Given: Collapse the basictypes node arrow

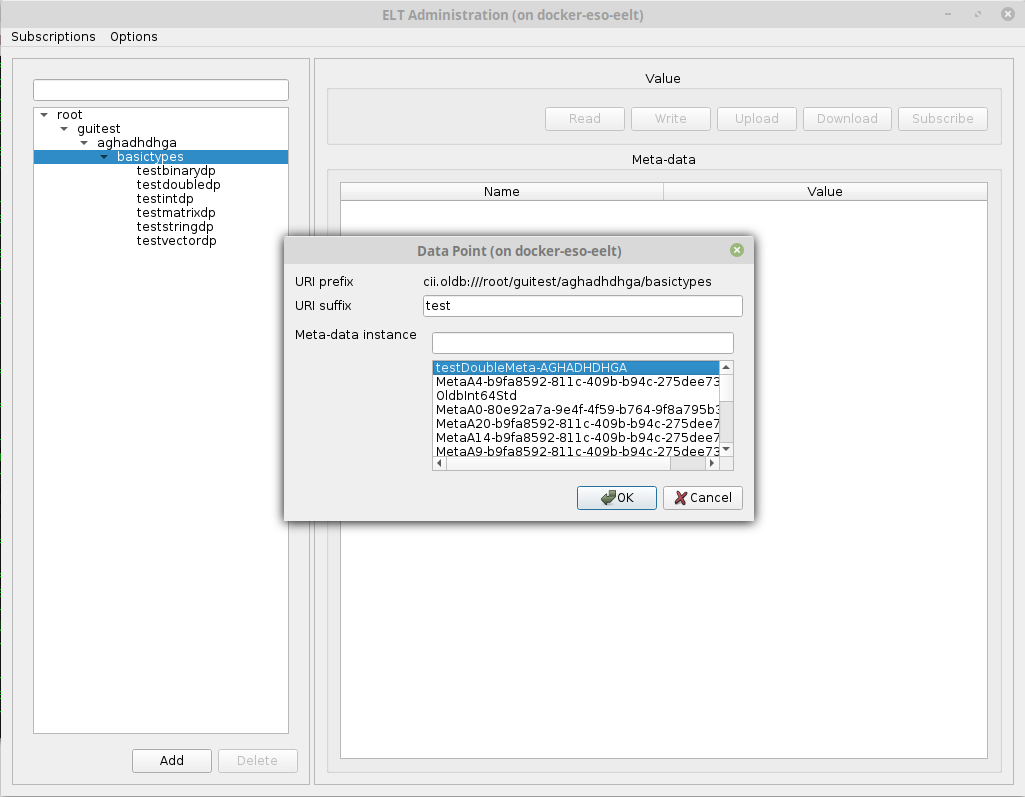Looking at the screenshot, I should 104,157.
